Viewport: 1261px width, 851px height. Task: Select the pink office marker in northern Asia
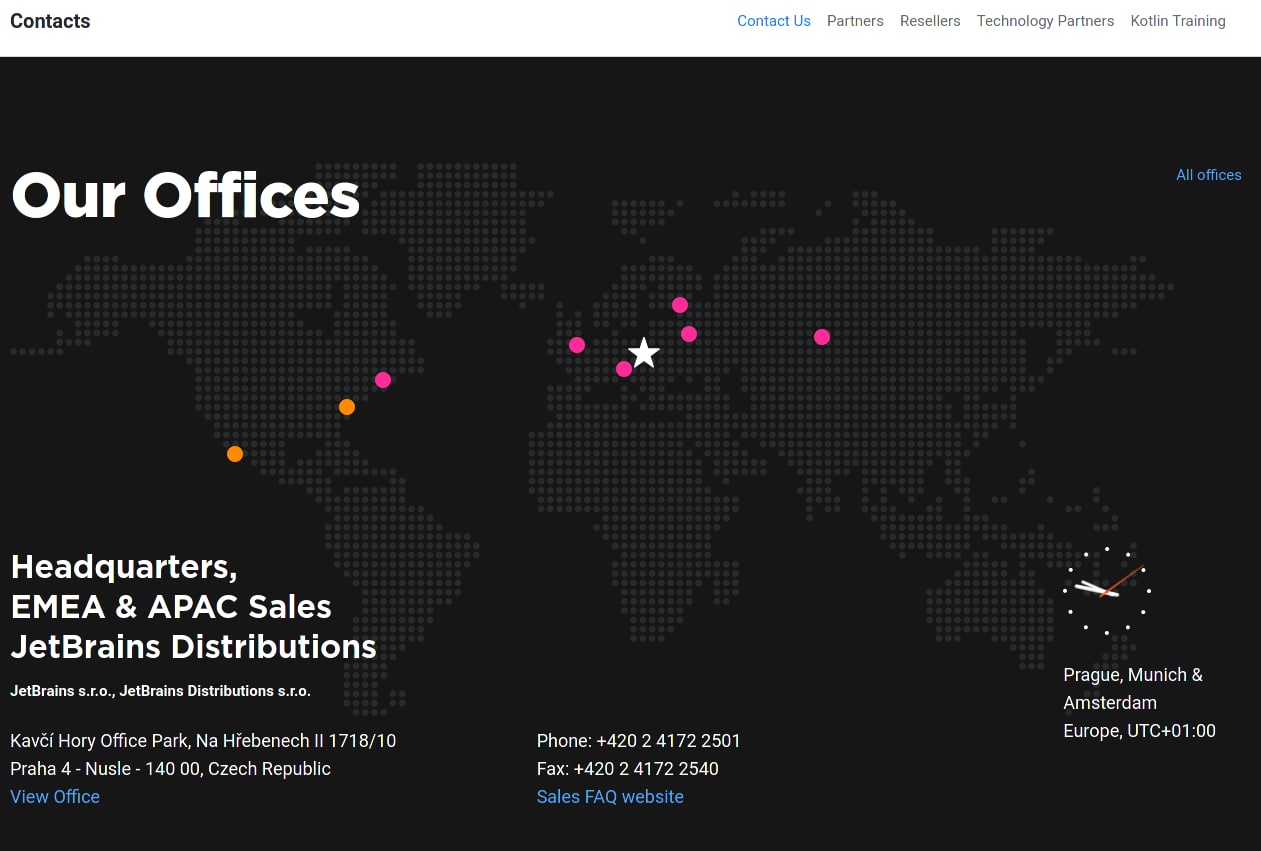point(822,337)
